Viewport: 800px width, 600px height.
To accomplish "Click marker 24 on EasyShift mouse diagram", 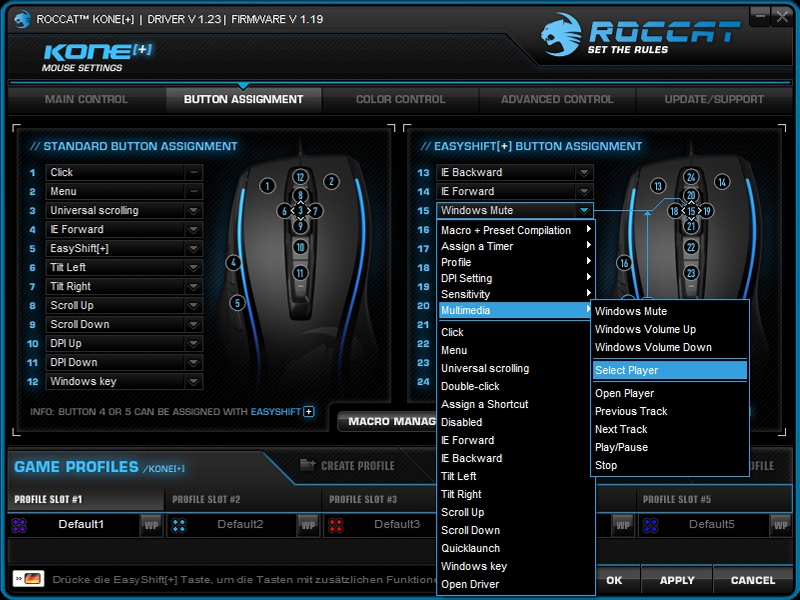I will pyautogui.click(x=691, y=177).
